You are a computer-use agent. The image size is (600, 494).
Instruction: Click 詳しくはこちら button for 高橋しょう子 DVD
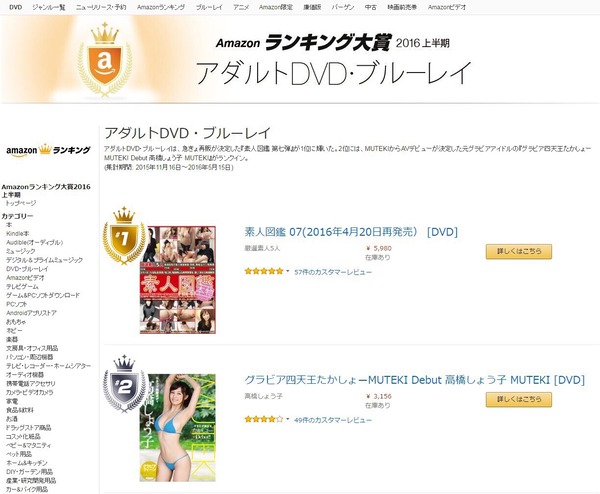518,399
